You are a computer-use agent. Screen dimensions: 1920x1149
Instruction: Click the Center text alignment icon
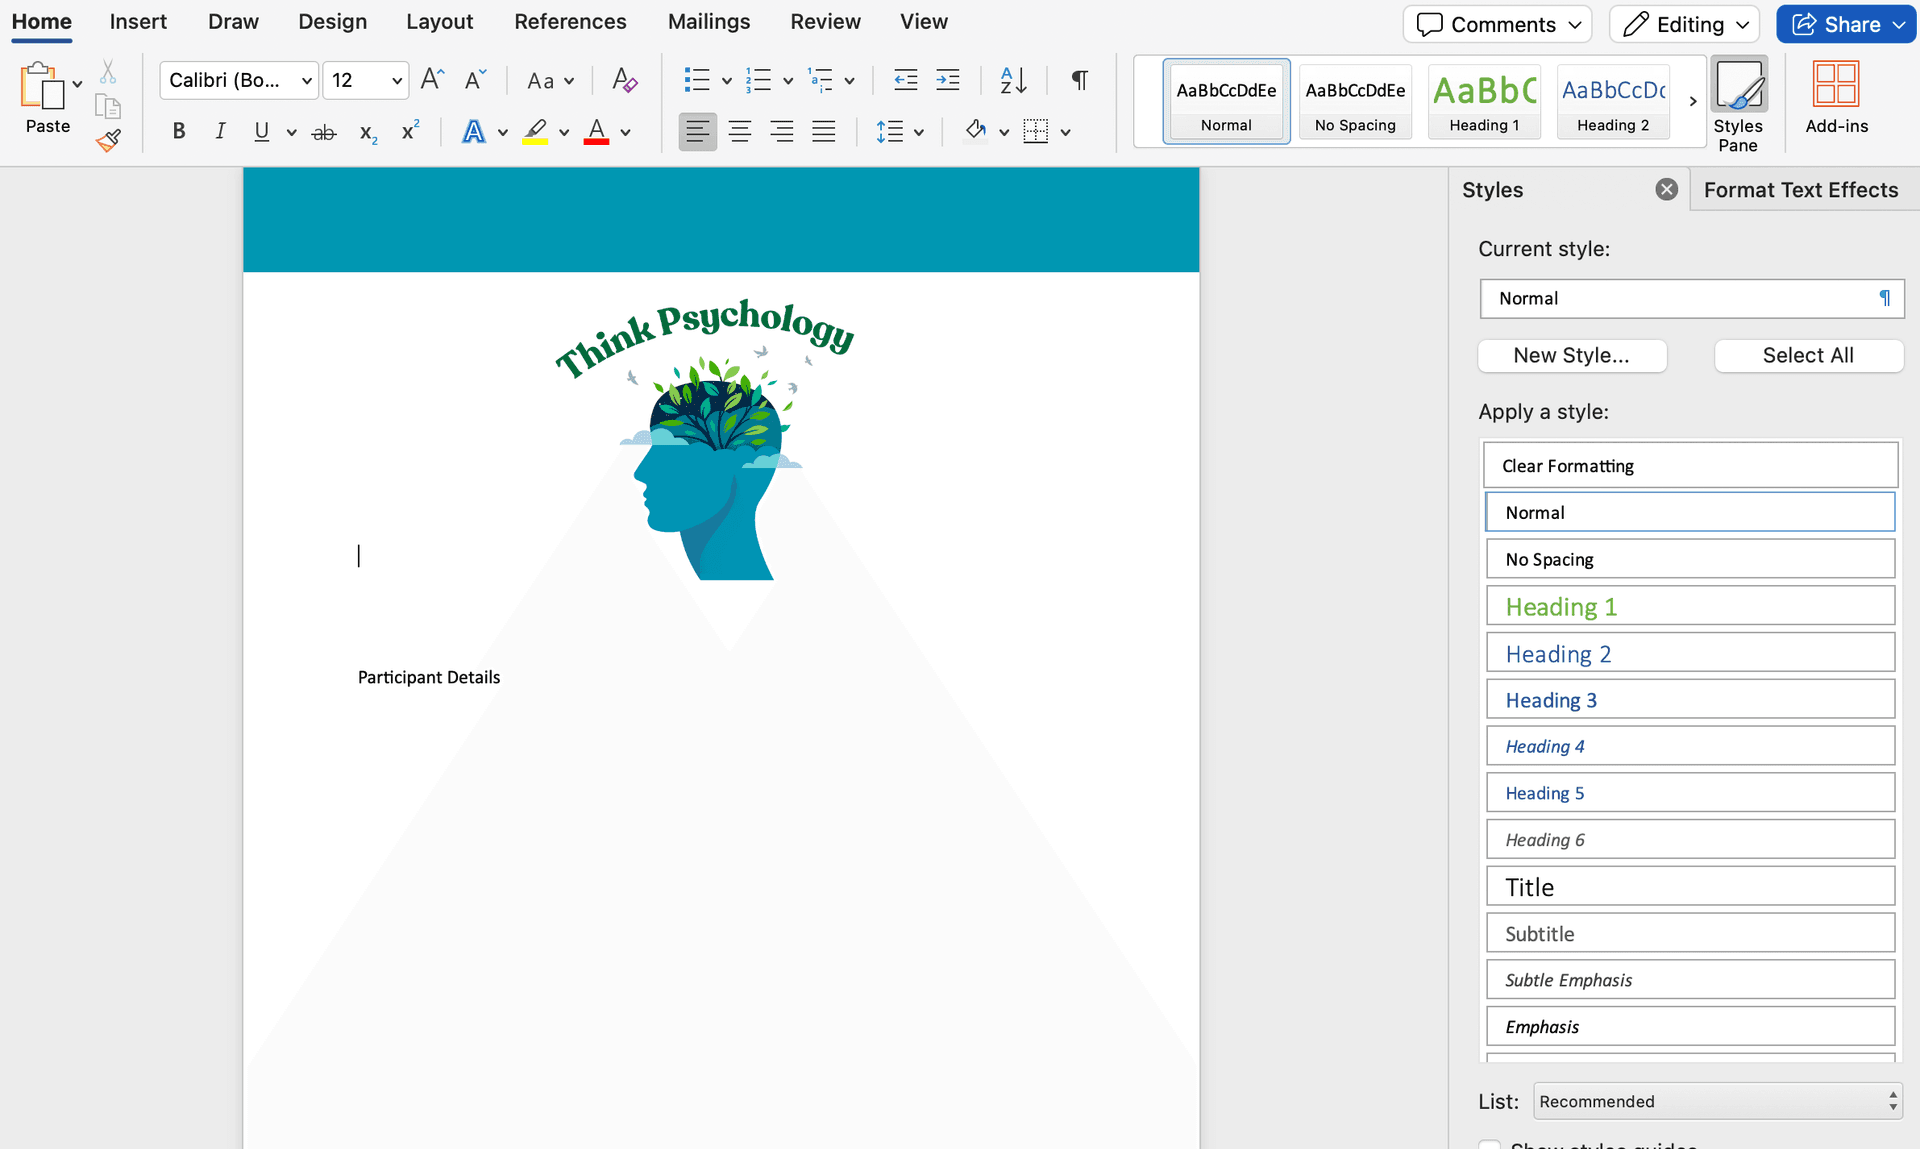click(x=739, y=132)
